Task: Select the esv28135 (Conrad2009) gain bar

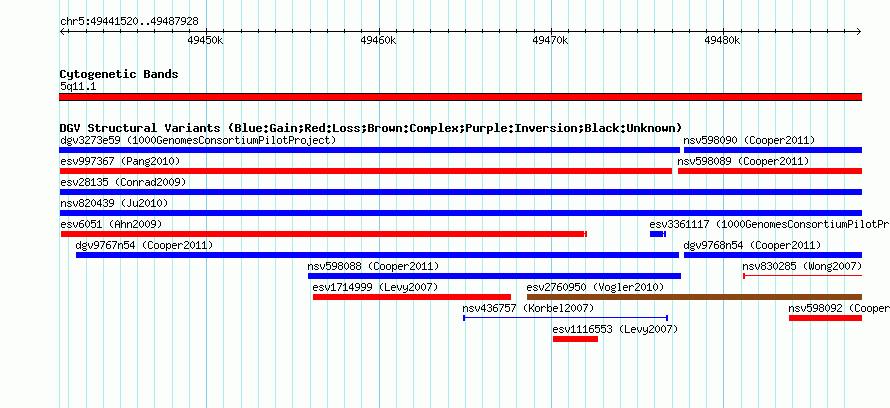Action: pos(461,192)
